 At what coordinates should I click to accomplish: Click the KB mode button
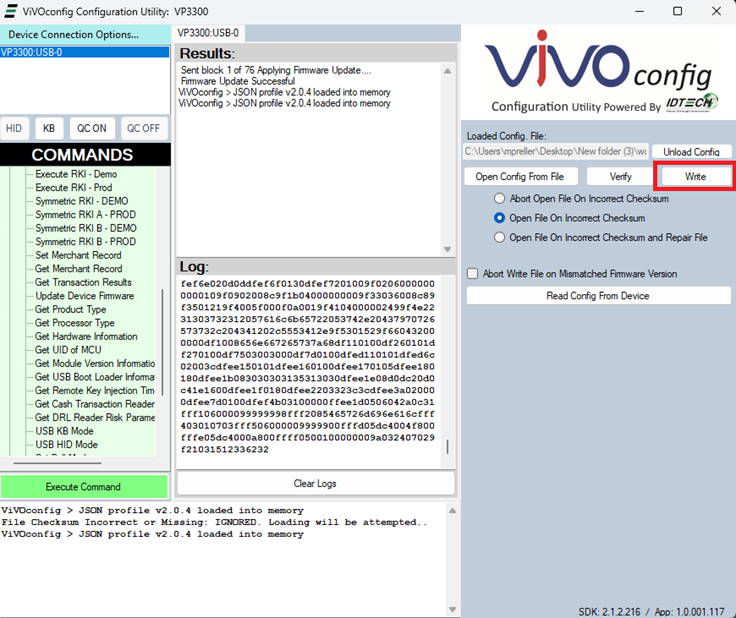tap(48, 128)
